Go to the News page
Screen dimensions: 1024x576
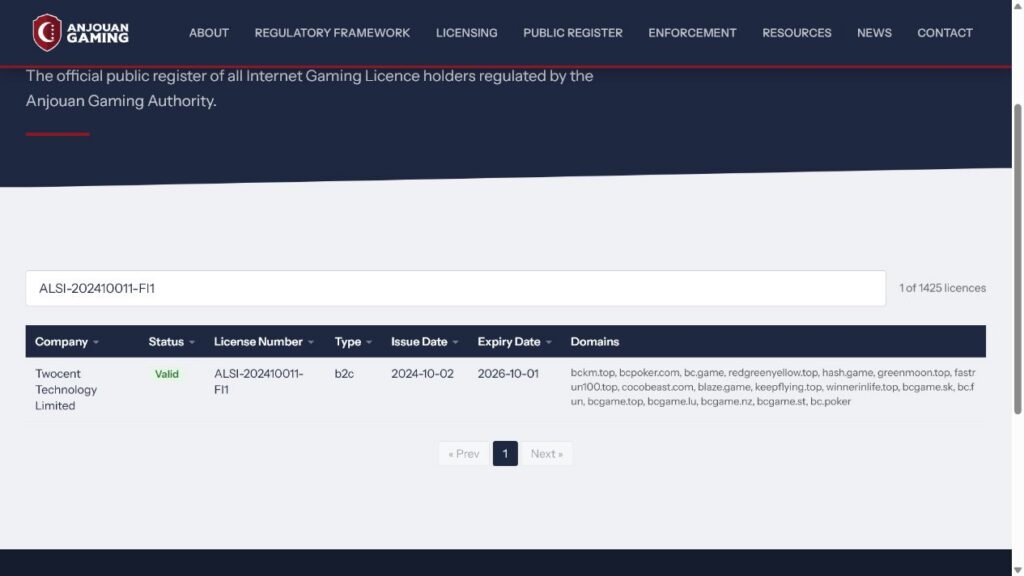click(874, 33)
